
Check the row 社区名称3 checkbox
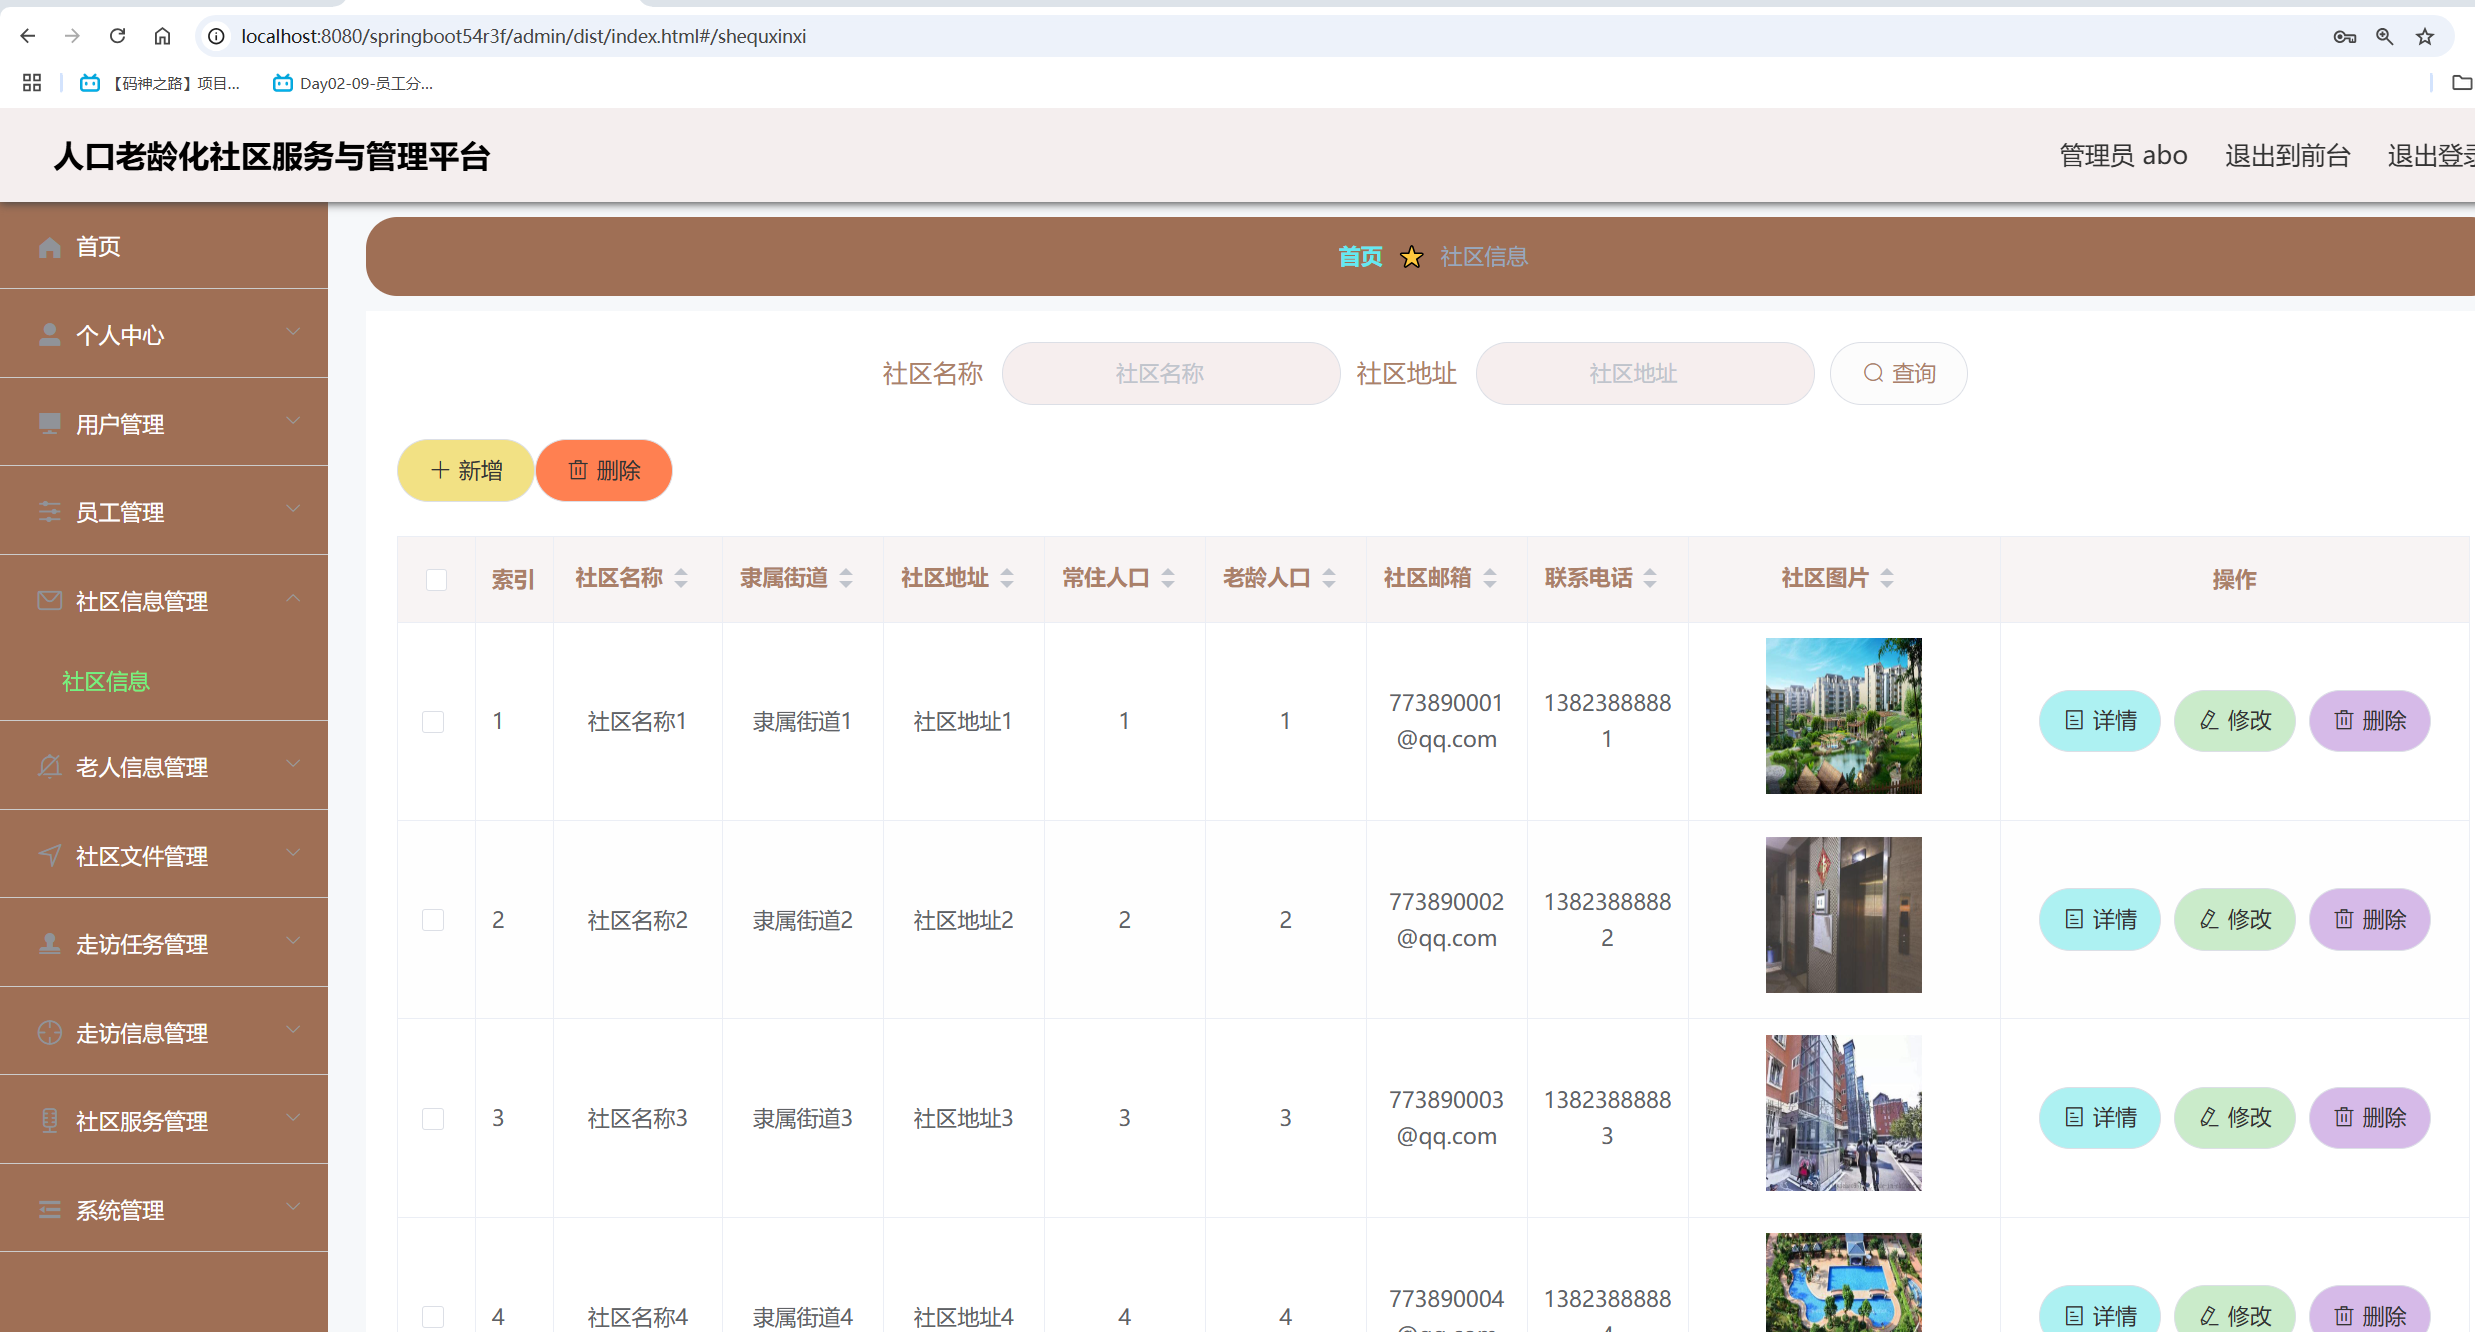pyautogui.click(x=433, y=1119)
